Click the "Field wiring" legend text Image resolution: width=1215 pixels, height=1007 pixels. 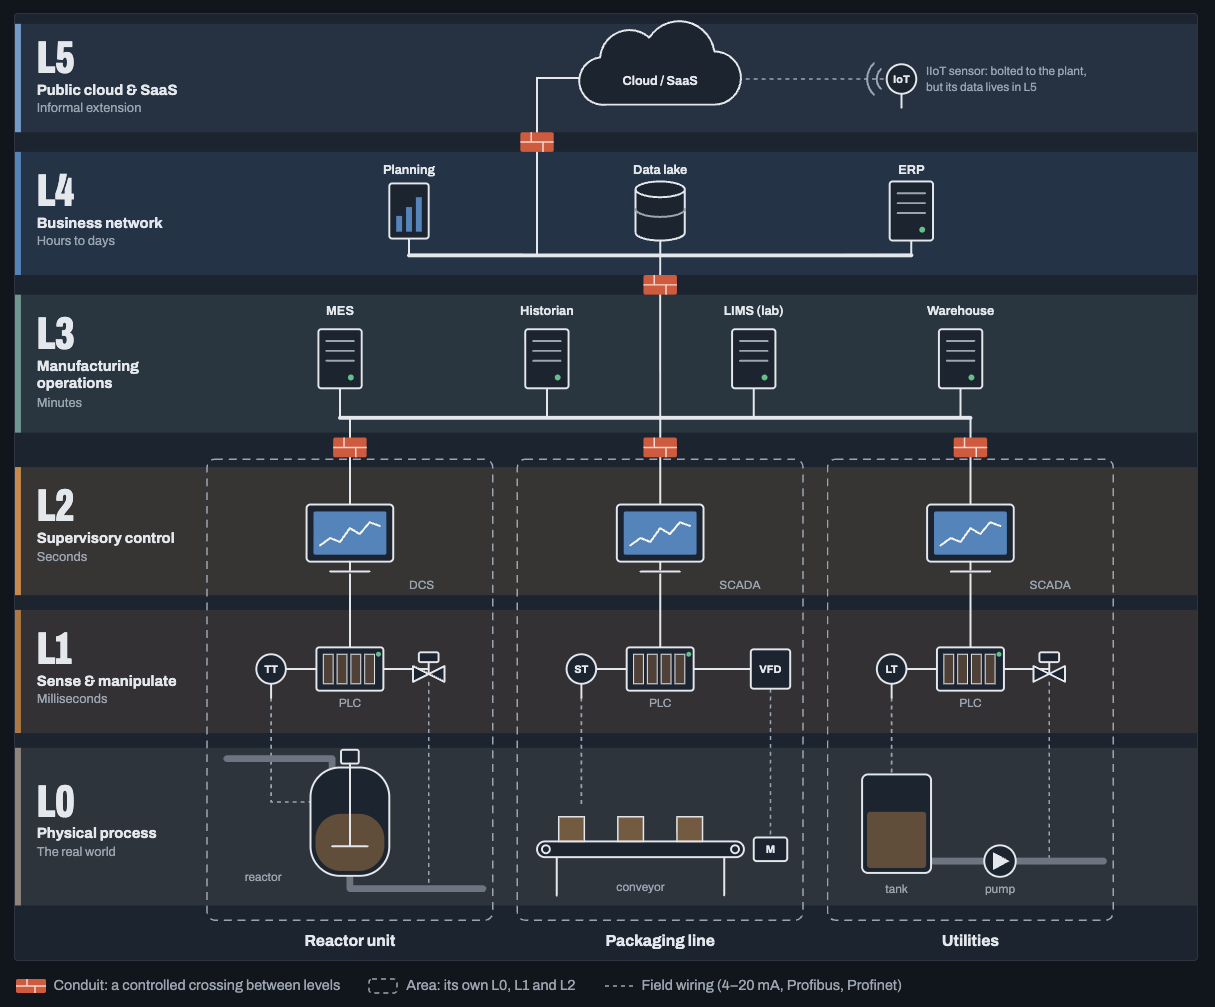tap(769, 985)
